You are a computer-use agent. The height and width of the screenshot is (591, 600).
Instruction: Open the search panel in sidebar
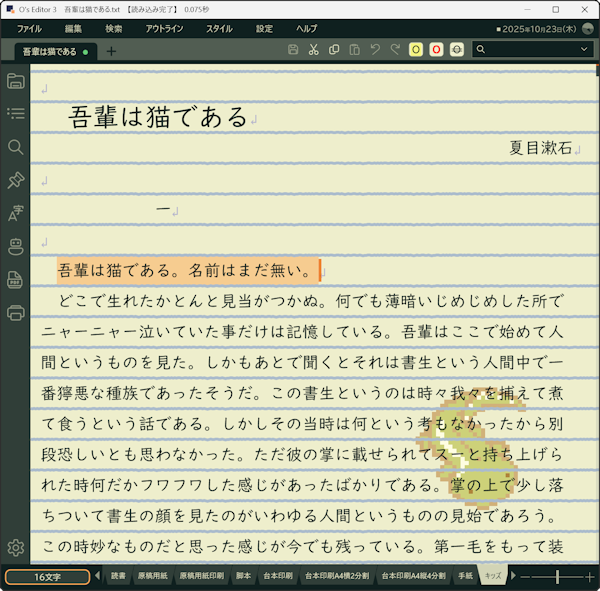click(x=15, y=147)
